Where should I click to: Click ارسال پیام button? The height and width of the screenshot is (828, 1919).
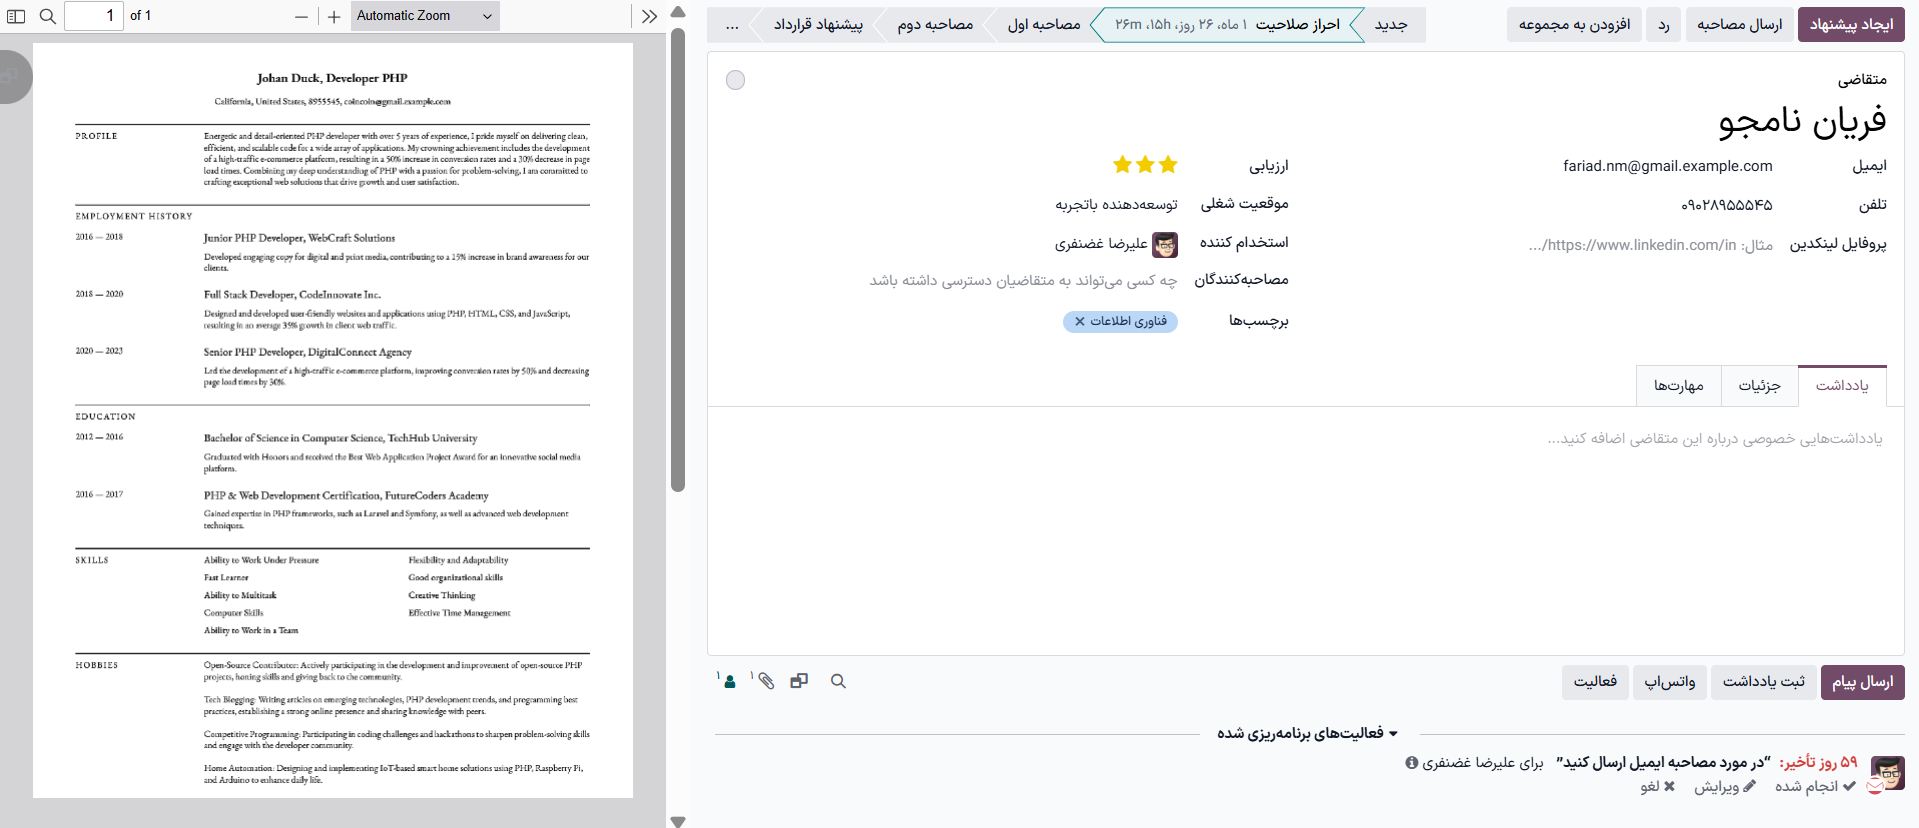1862,682
